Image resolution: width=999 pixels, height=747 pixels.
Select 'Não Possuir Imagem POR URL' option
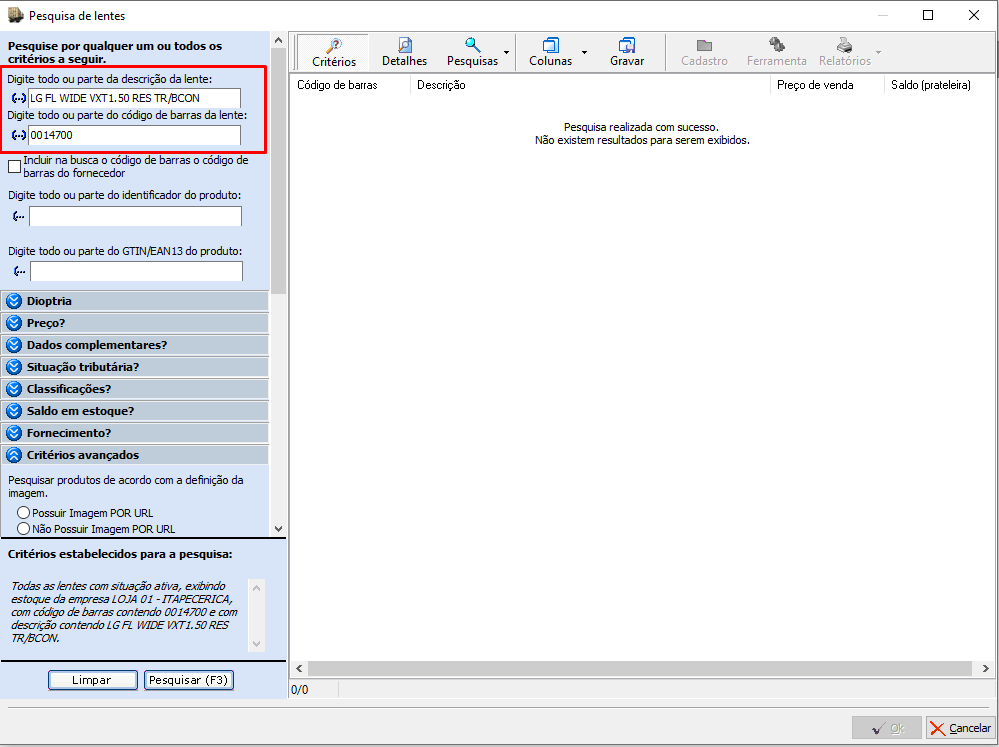24,529
